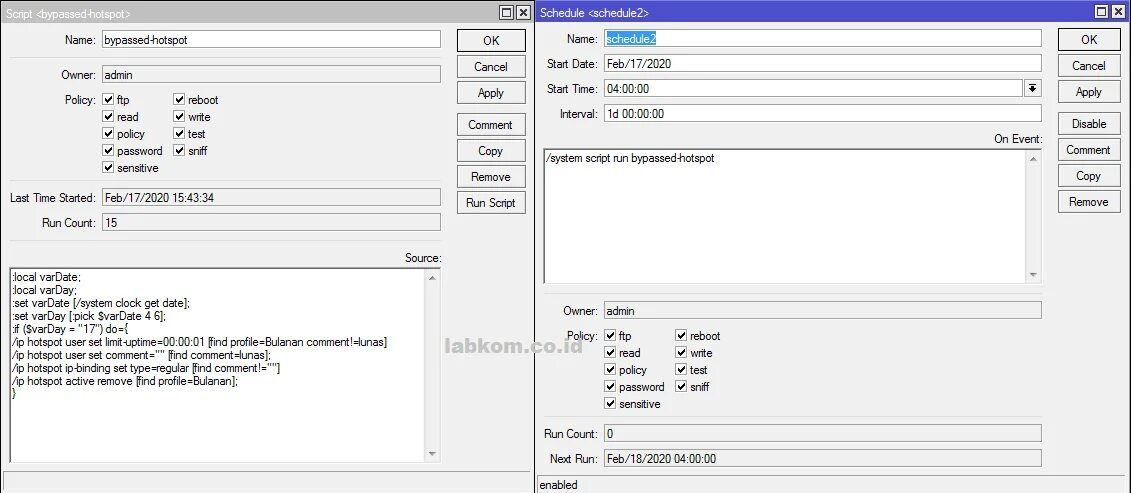Viewport: 1131px width, 493px height.
Task: Toggle read policy in Script window
Action: coord(108,116)
